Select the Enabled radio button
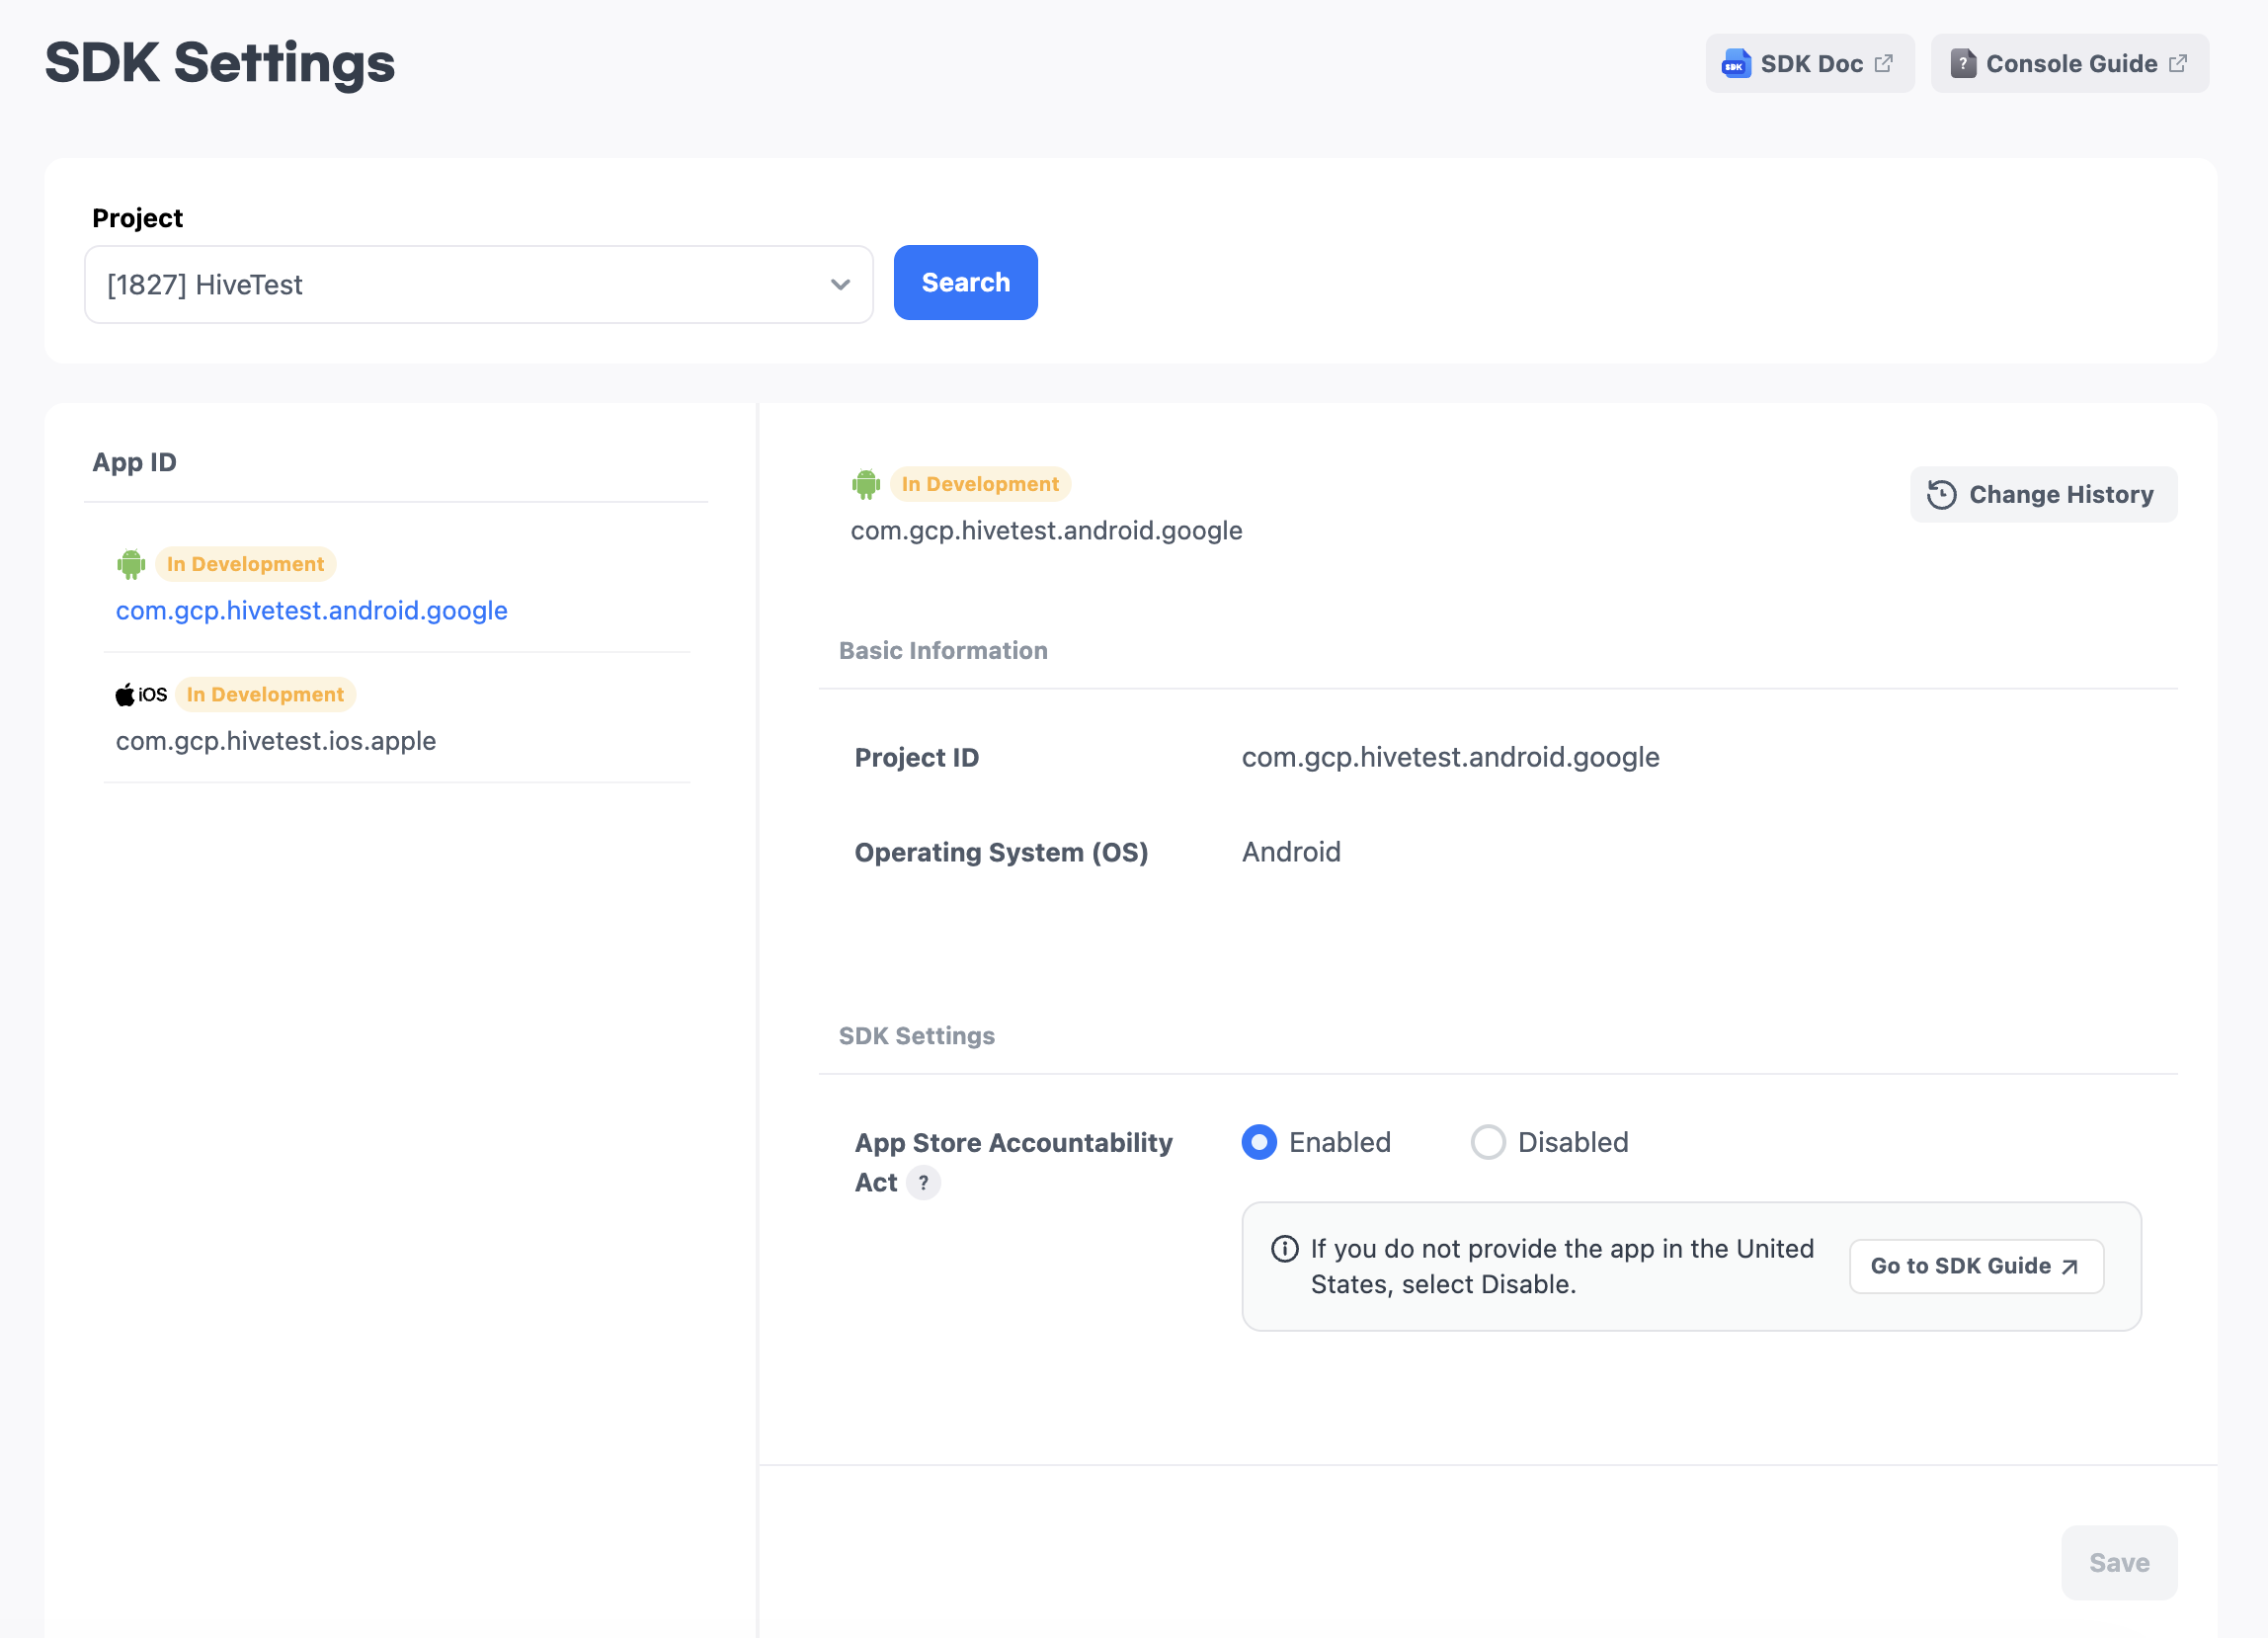The image size is (2268, 1638). click(x=1259, y=1142)
